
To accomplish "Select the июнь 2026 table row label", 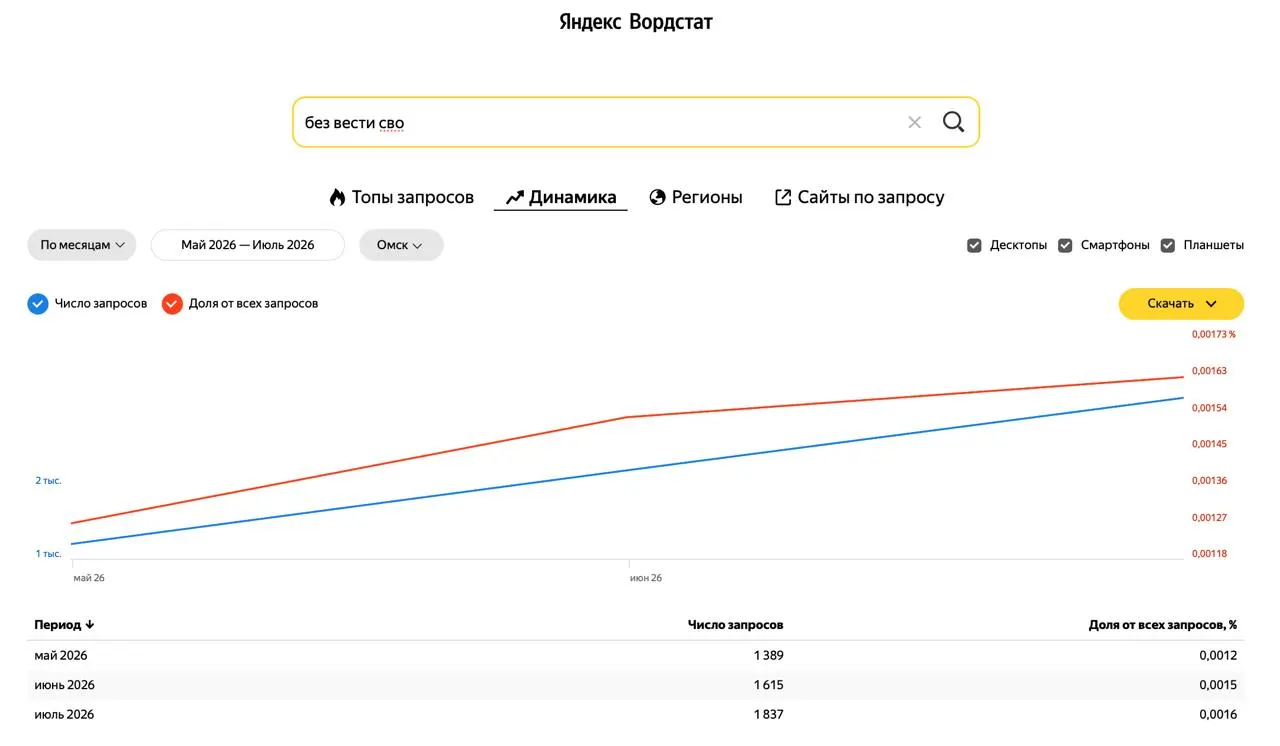I will click(64, 685).
